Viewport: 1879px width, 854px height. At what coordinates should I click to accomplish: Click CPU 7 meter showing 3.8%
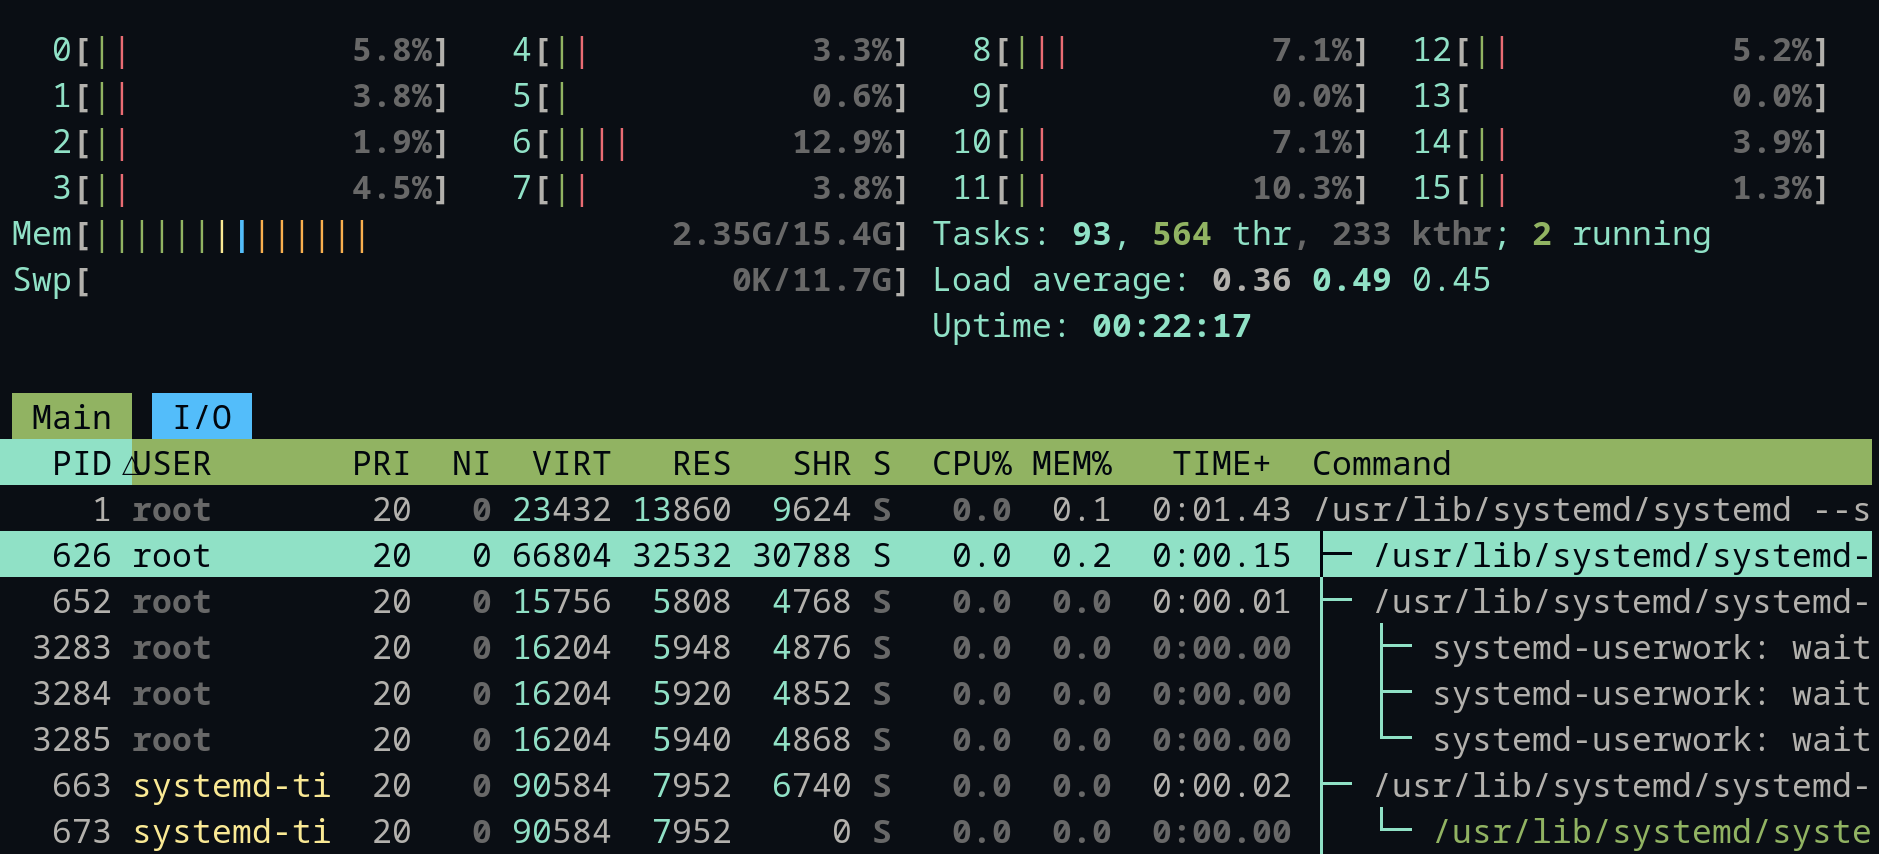[710, 188]
